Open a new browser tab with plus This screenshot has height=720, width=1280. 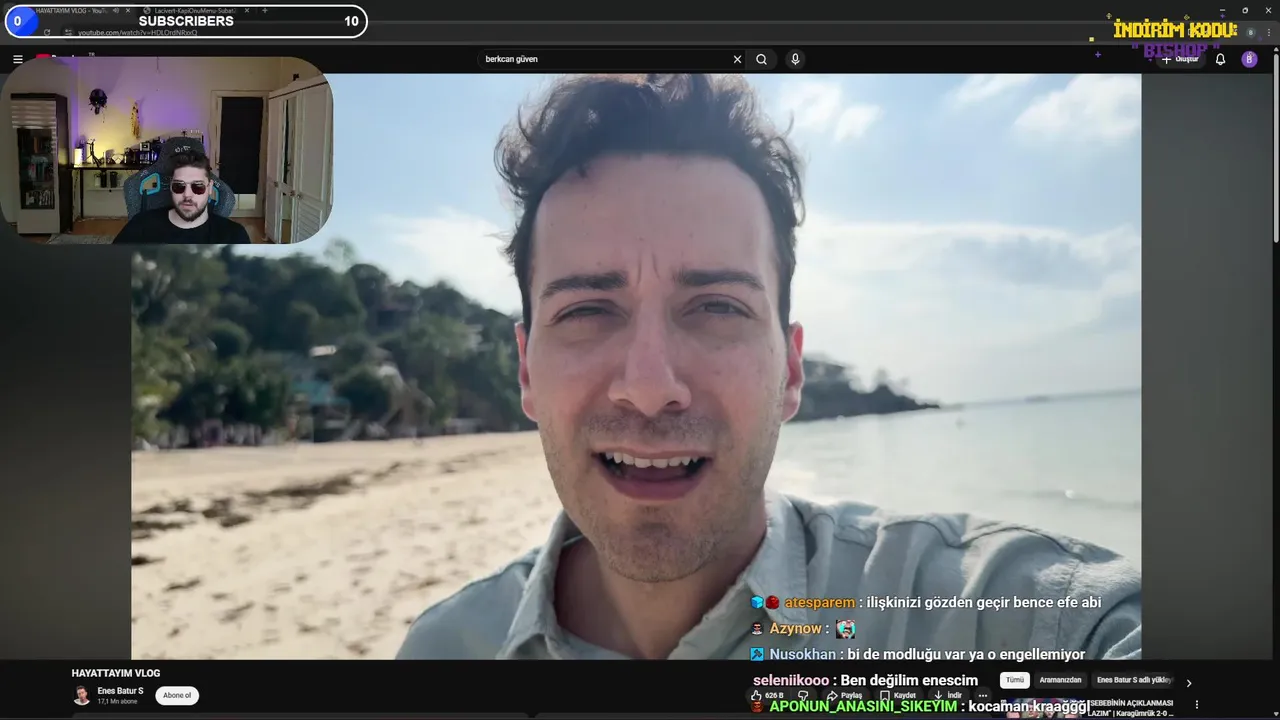(x=264, y=10)
